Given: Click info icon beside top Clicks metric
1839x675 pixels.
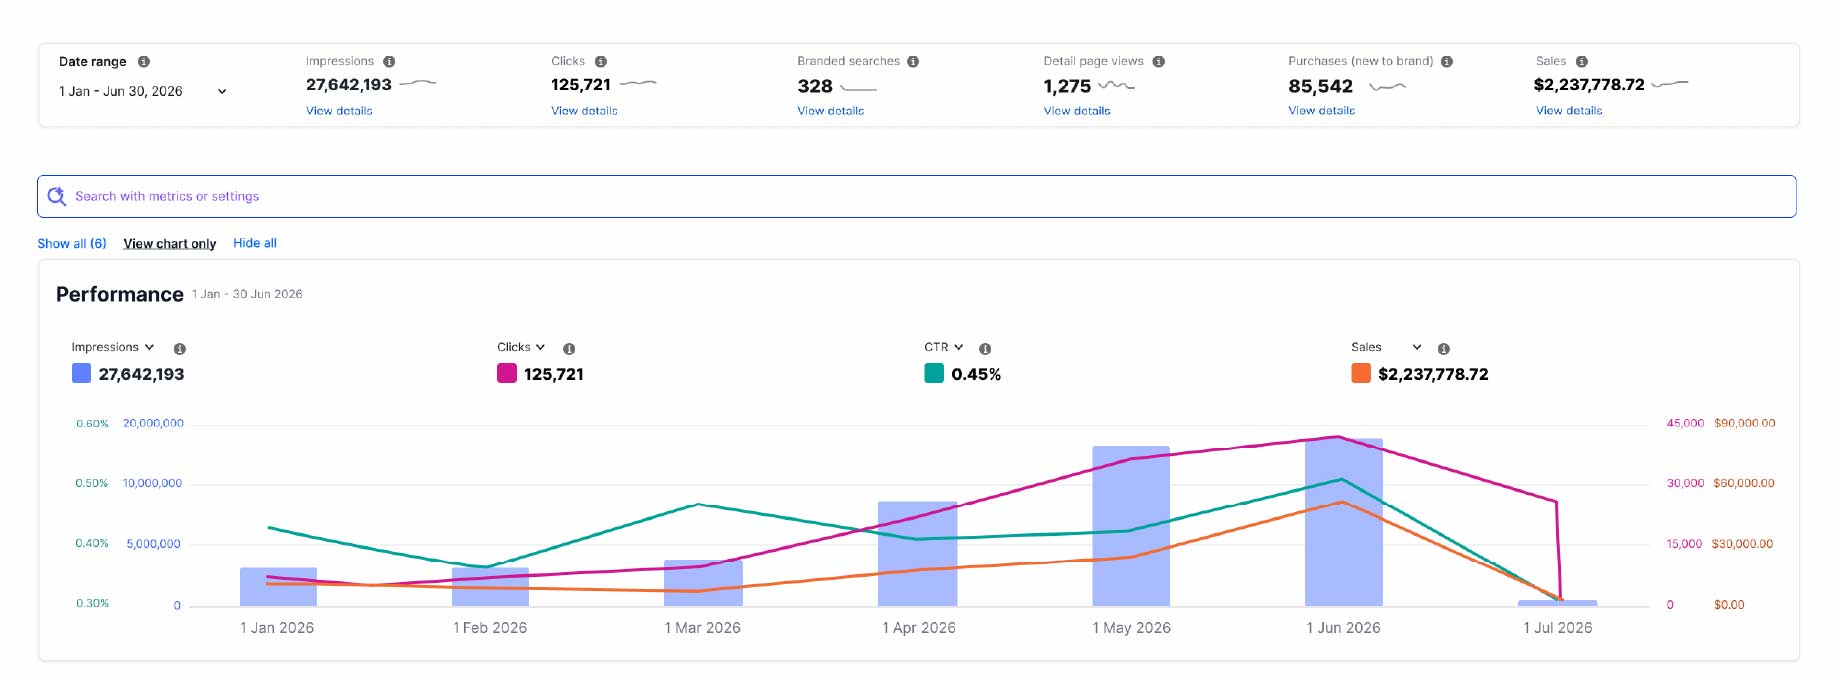Looking at the screenshot, I should [x=601, y=61].
